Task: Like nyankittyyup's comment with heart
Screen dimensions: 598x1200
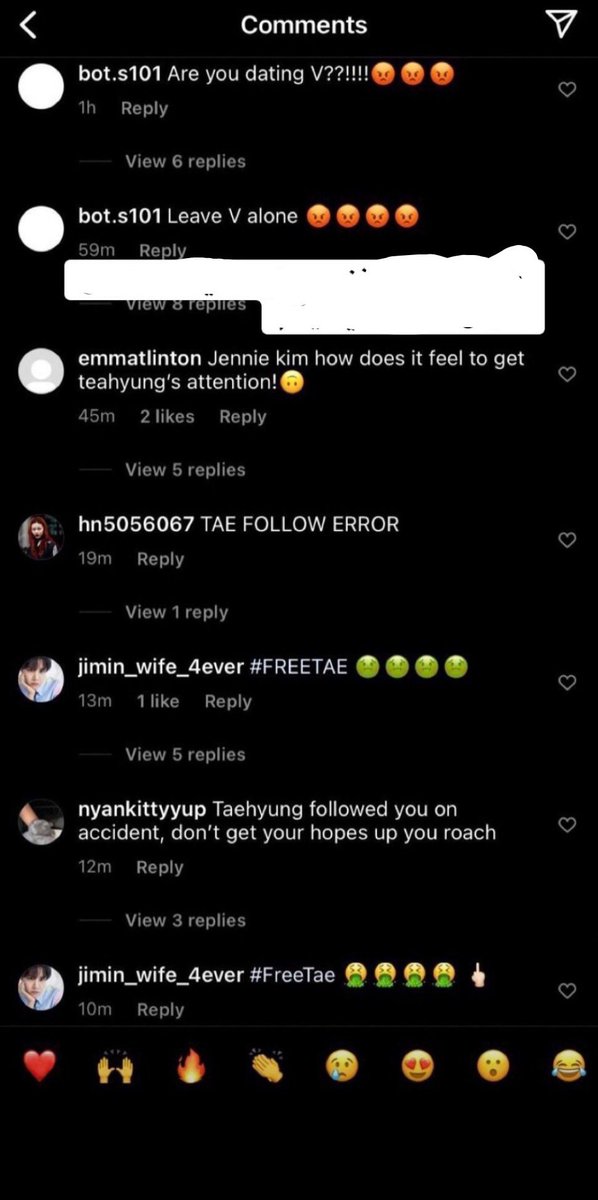Action: [x=567, y=825]
